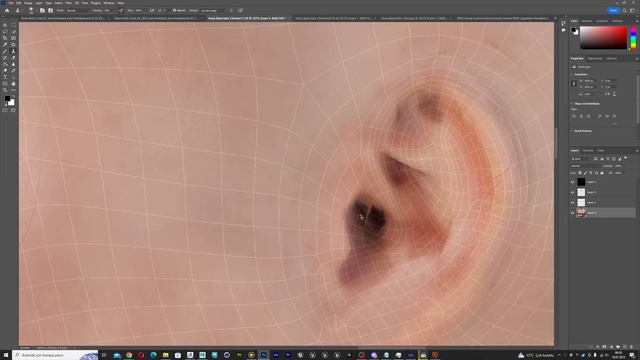
Task: Collapse the Align and Distribute section
Action: click(x=572, y=104)
